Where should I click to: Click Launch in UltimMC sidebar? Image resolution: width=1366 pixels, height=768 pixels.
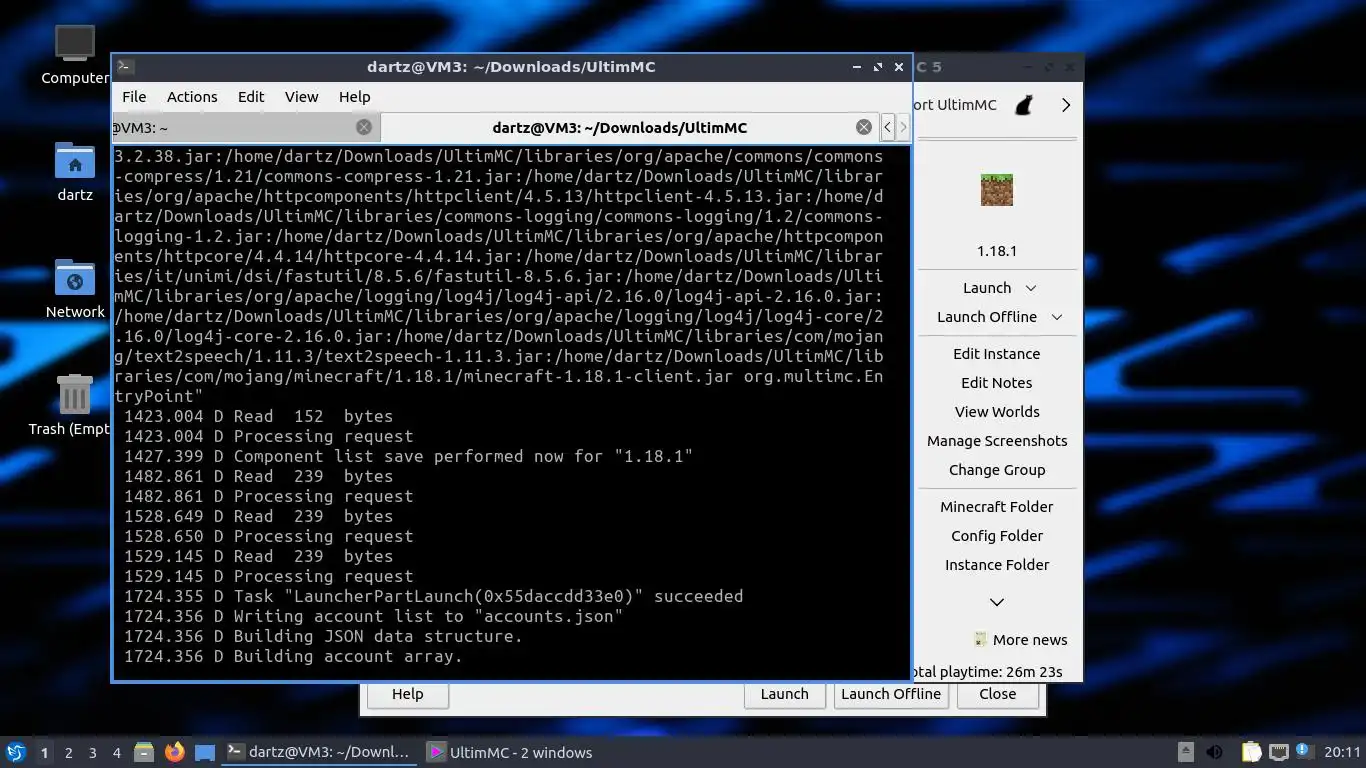[987, 288]
